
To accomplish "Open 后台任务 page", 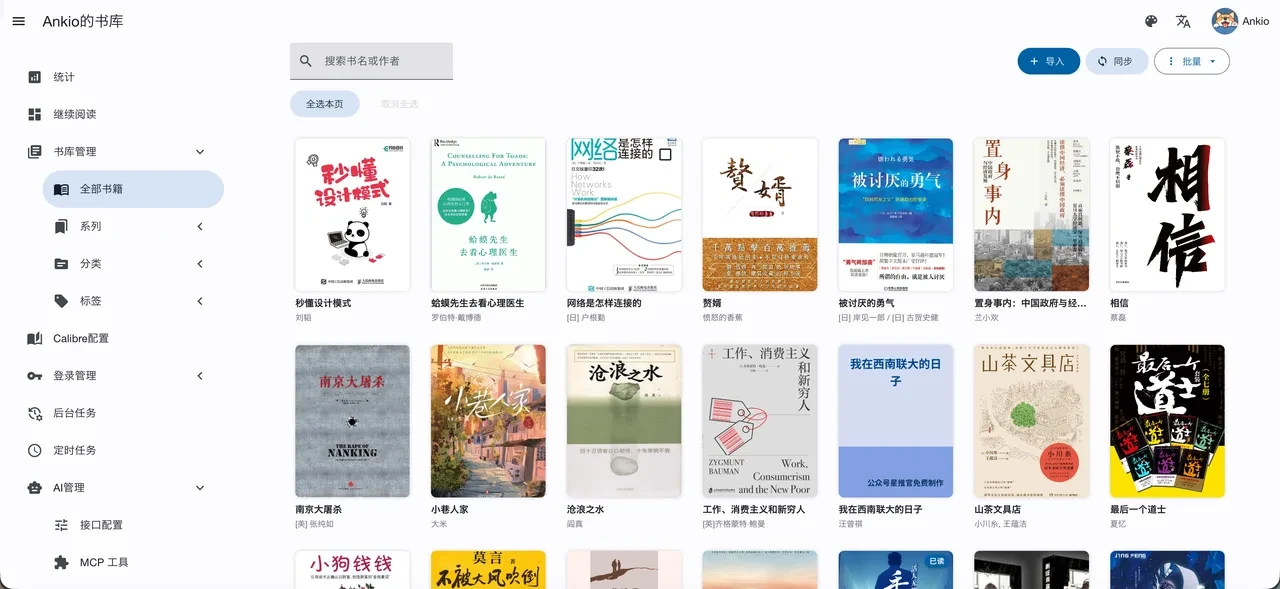I will (x=75, y=413).
